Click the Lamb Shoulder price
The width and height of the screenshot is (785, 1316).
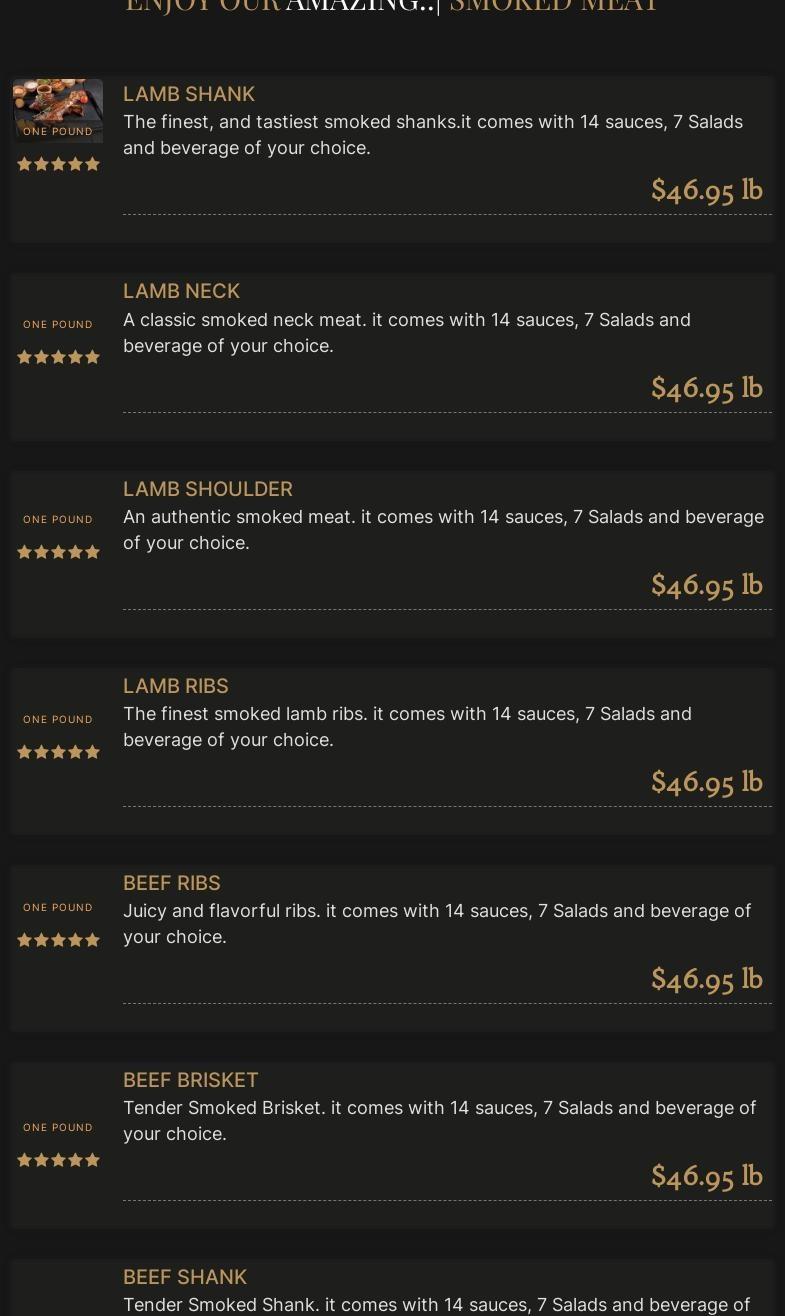point(706,585)
